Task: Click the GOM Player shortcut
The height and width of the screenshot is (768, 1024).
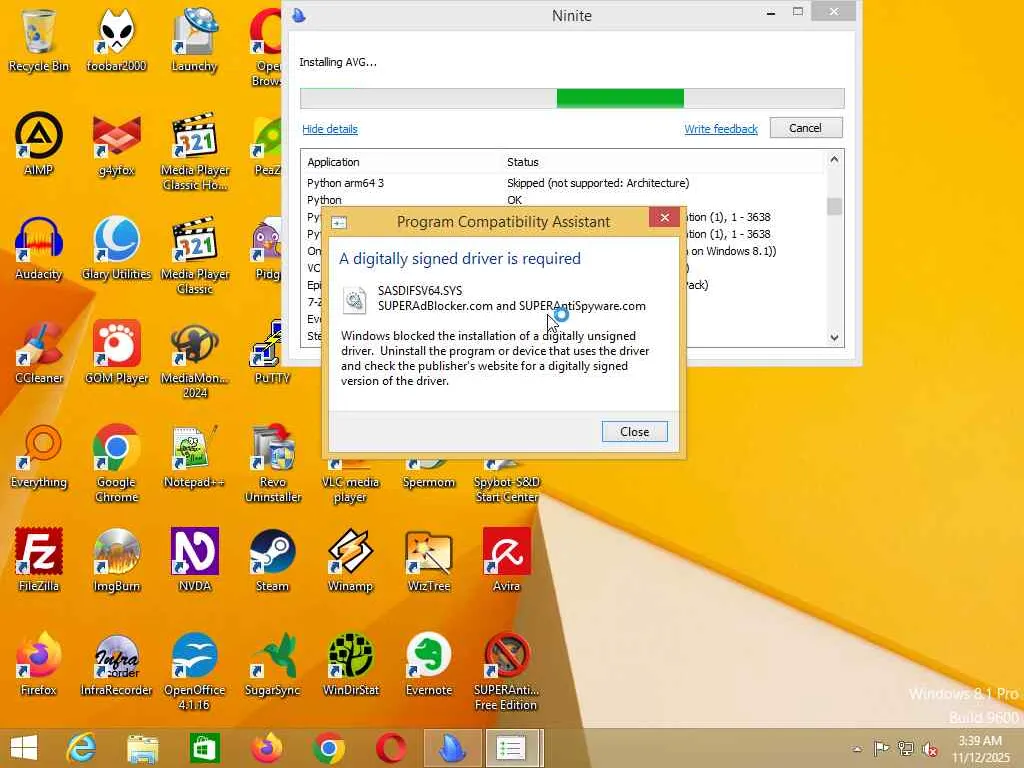Action: click(x=116, y=353)
